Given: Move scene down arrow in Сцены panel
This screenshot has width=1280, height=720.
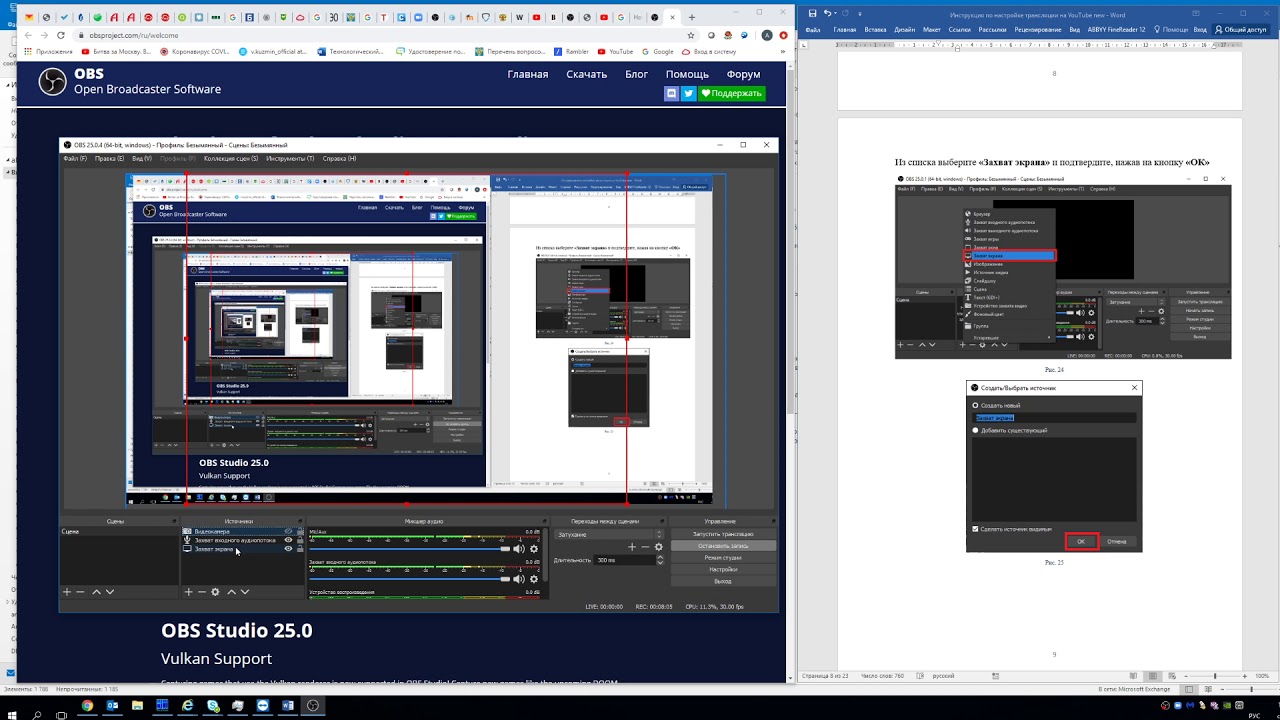Looking at the screenshot, I should [110, 592].
